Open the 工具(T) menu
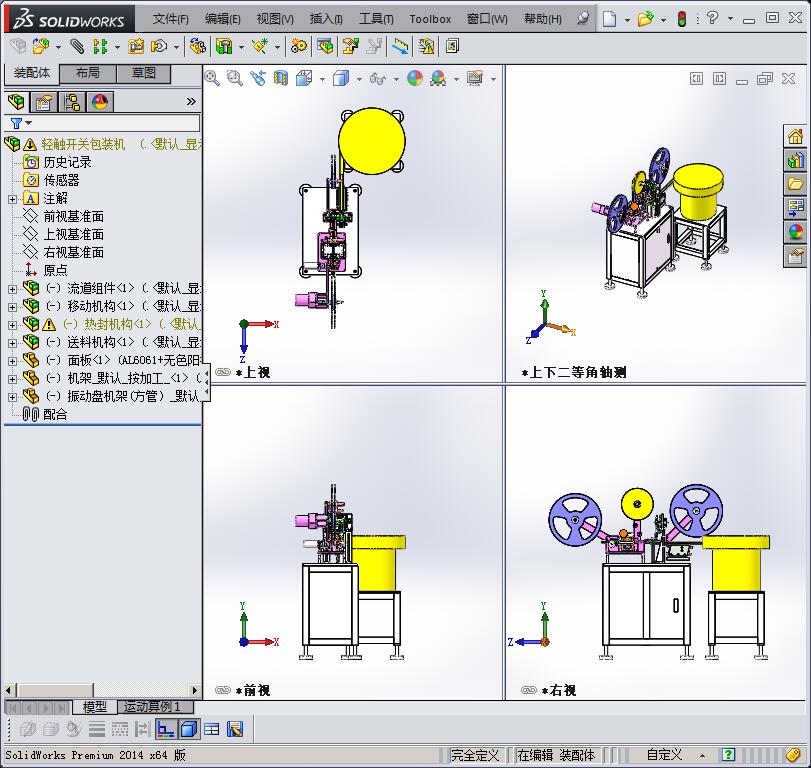The width and height of the screenshot is (811, 768). (x=376, y=19)
